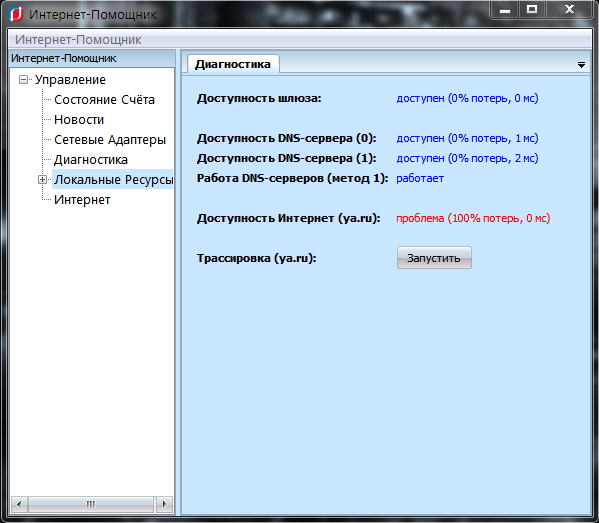Click the red ya.ru availability problem status

(473, 218)
